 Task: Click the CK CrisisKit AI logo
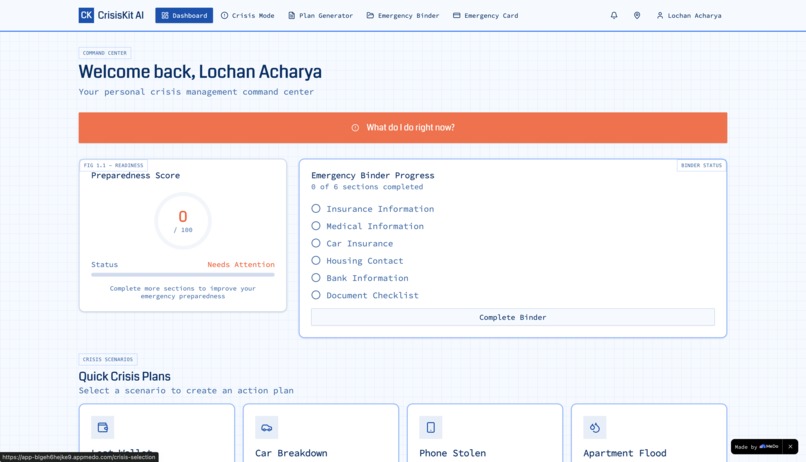[111, 15]
